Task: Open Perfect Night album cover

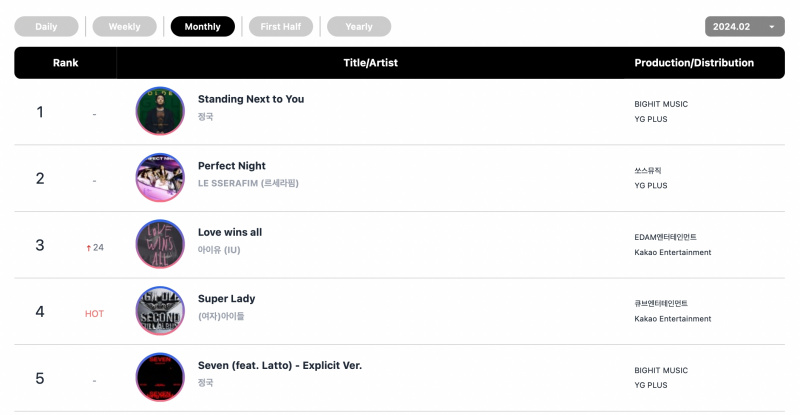Action: point(160,178)
